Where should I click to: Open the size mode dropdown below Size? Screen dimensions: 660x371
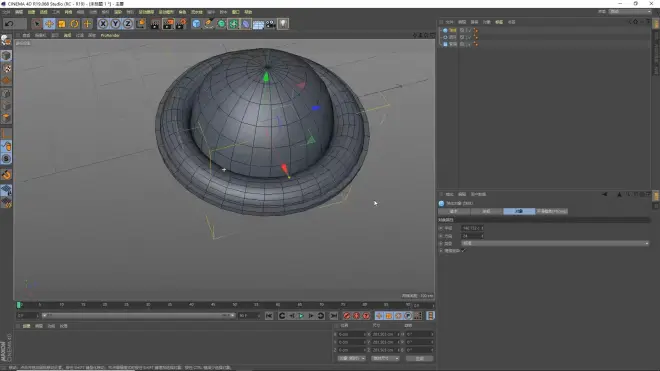(385, 358)
